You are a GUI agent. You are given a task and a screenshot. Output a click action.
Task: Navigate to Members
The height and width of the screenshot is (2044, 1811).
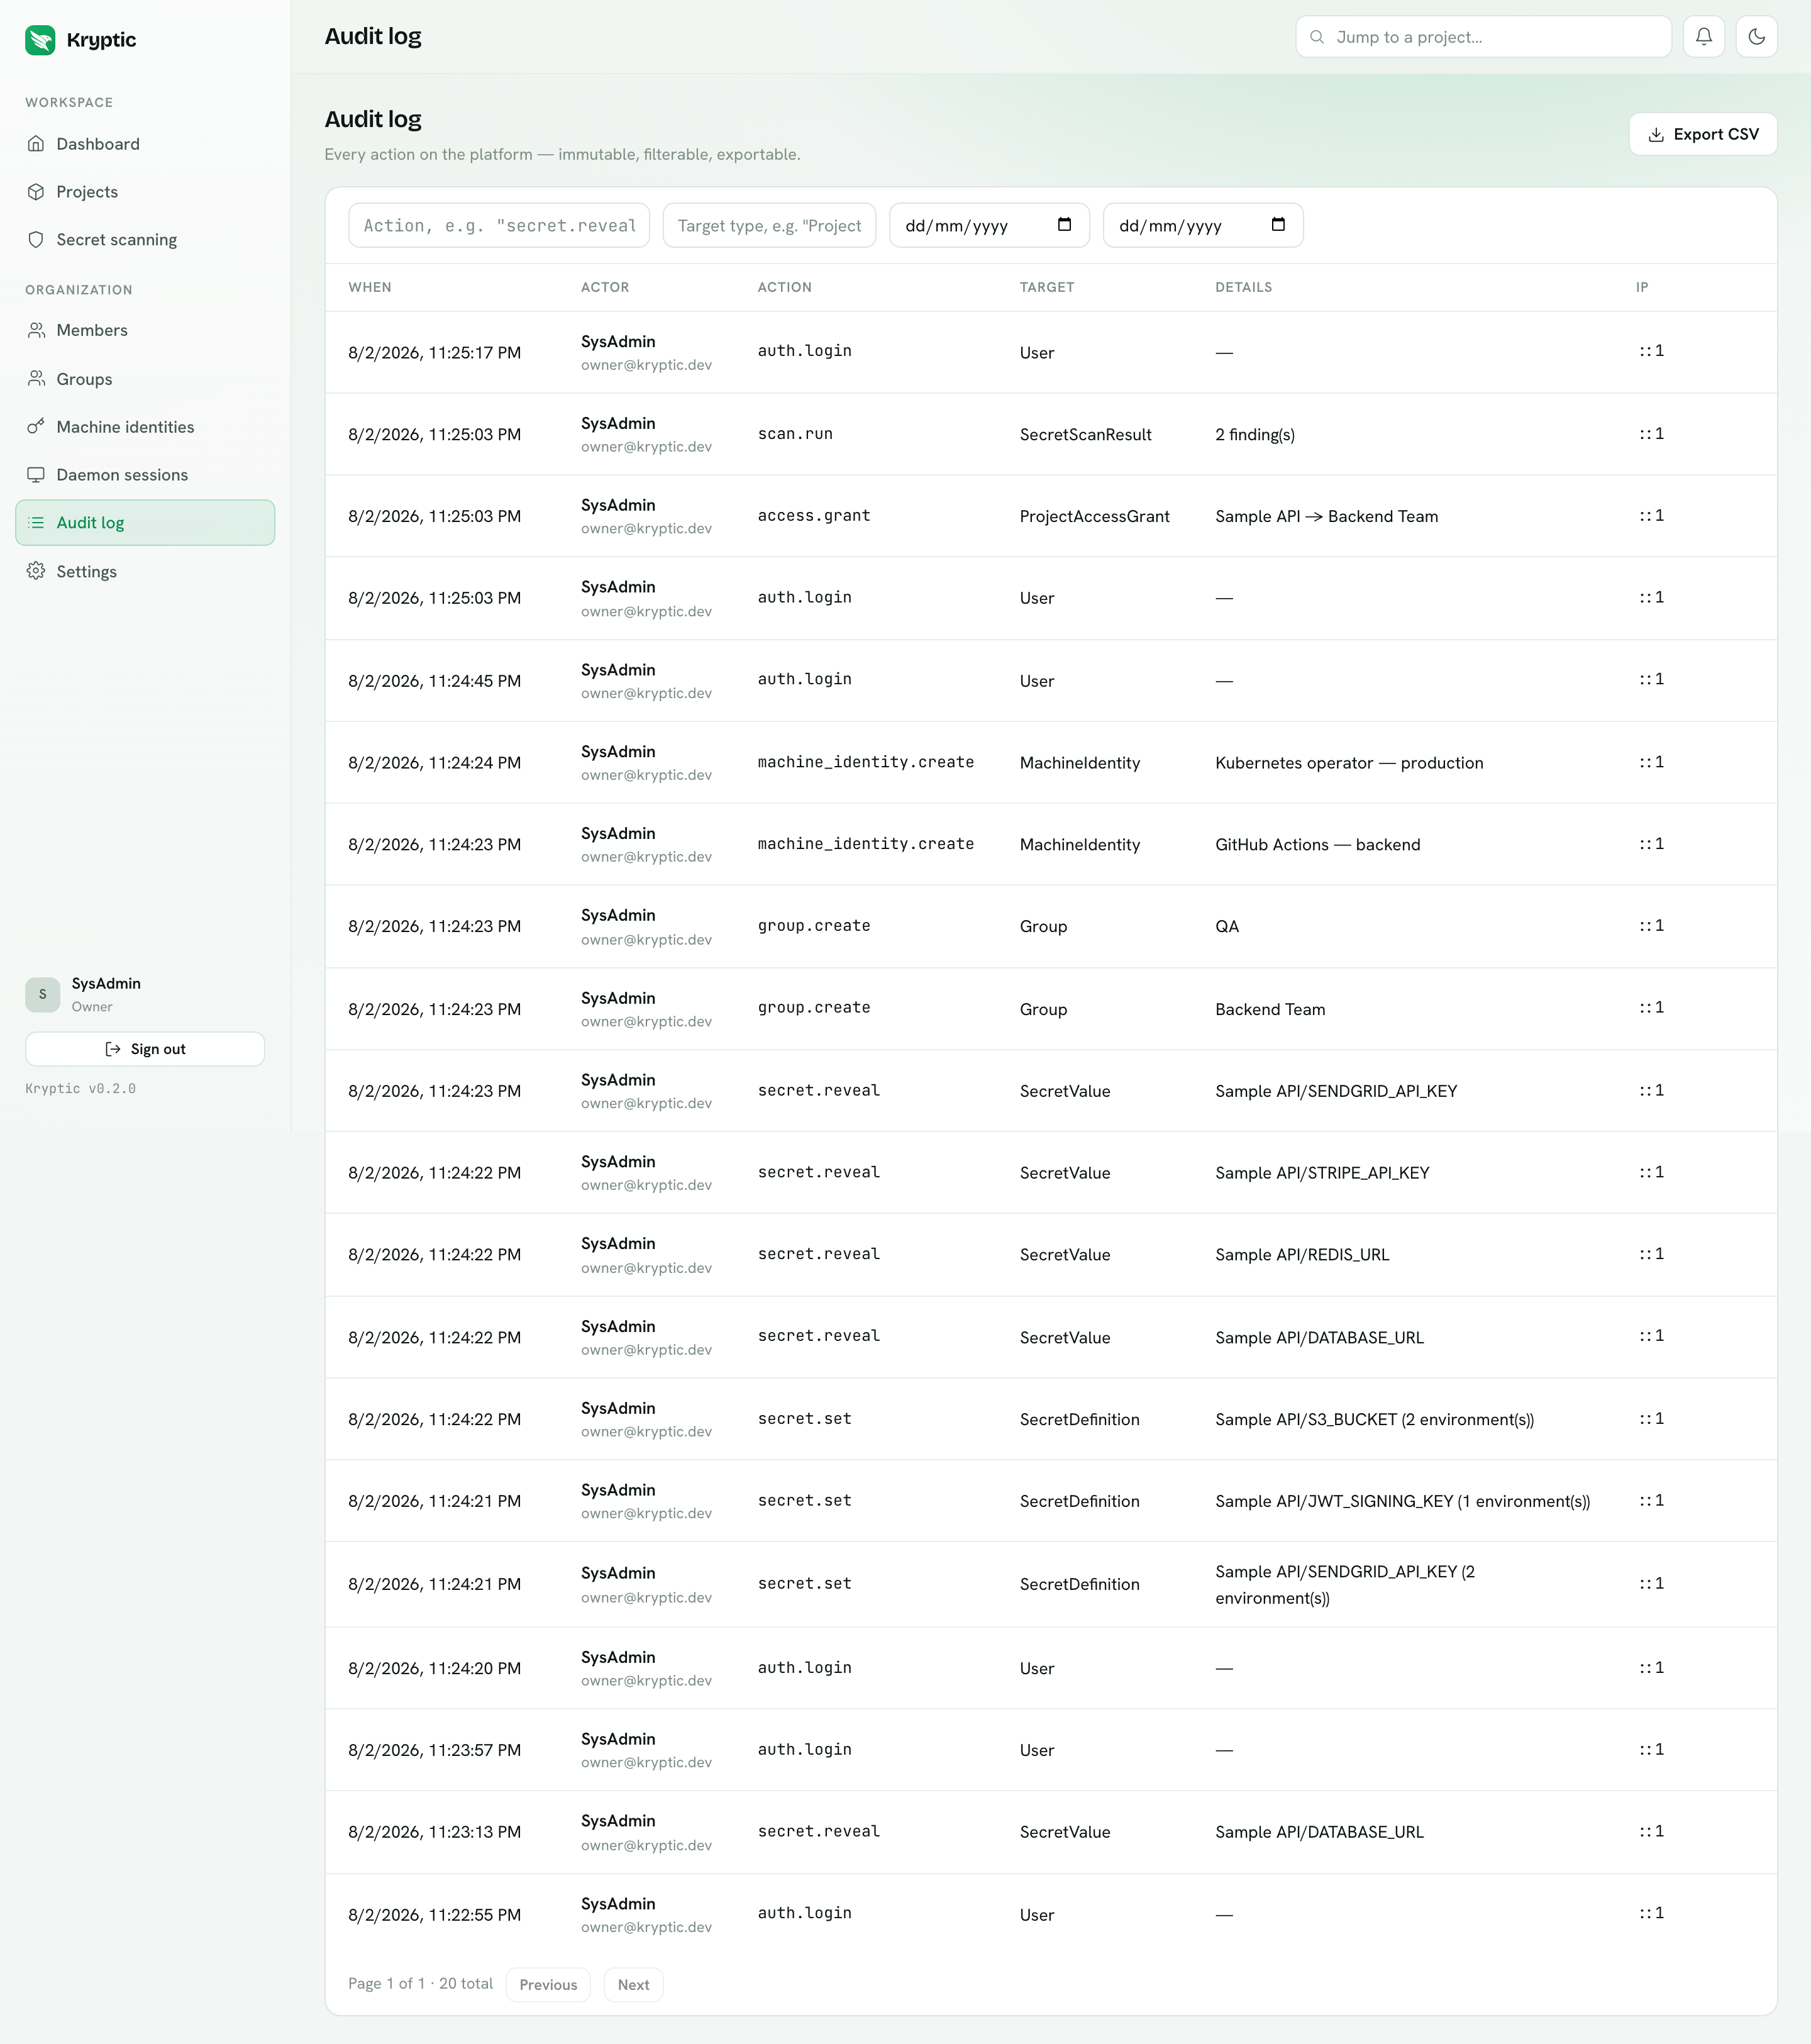pyautogui.click(x=145, y=330)
